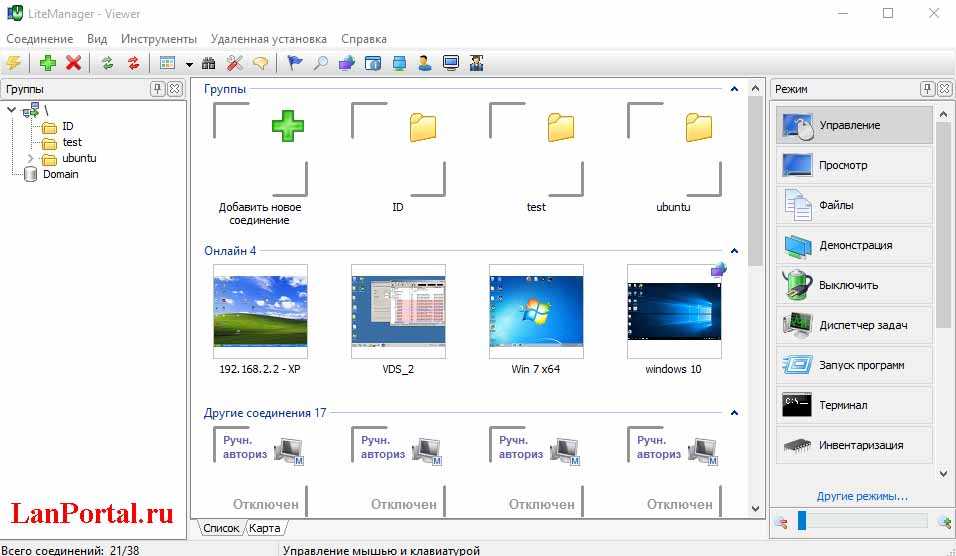
Task: Pin the Группы panel with pushpin button
Action: [x=157, y=89]
